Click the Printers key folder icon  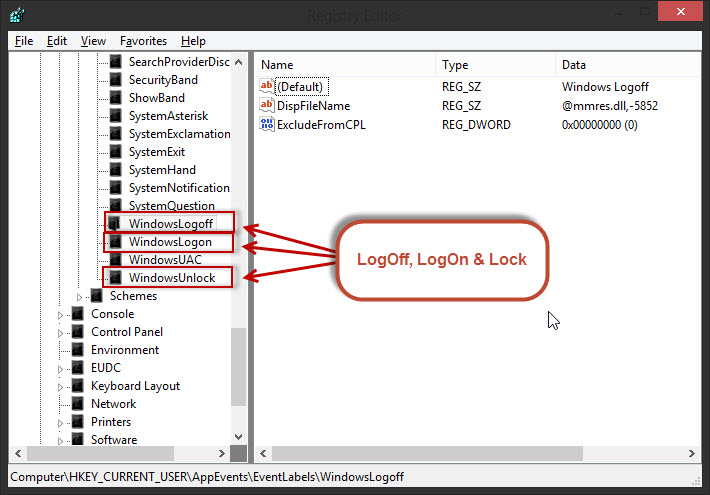(x=78, y=422)
